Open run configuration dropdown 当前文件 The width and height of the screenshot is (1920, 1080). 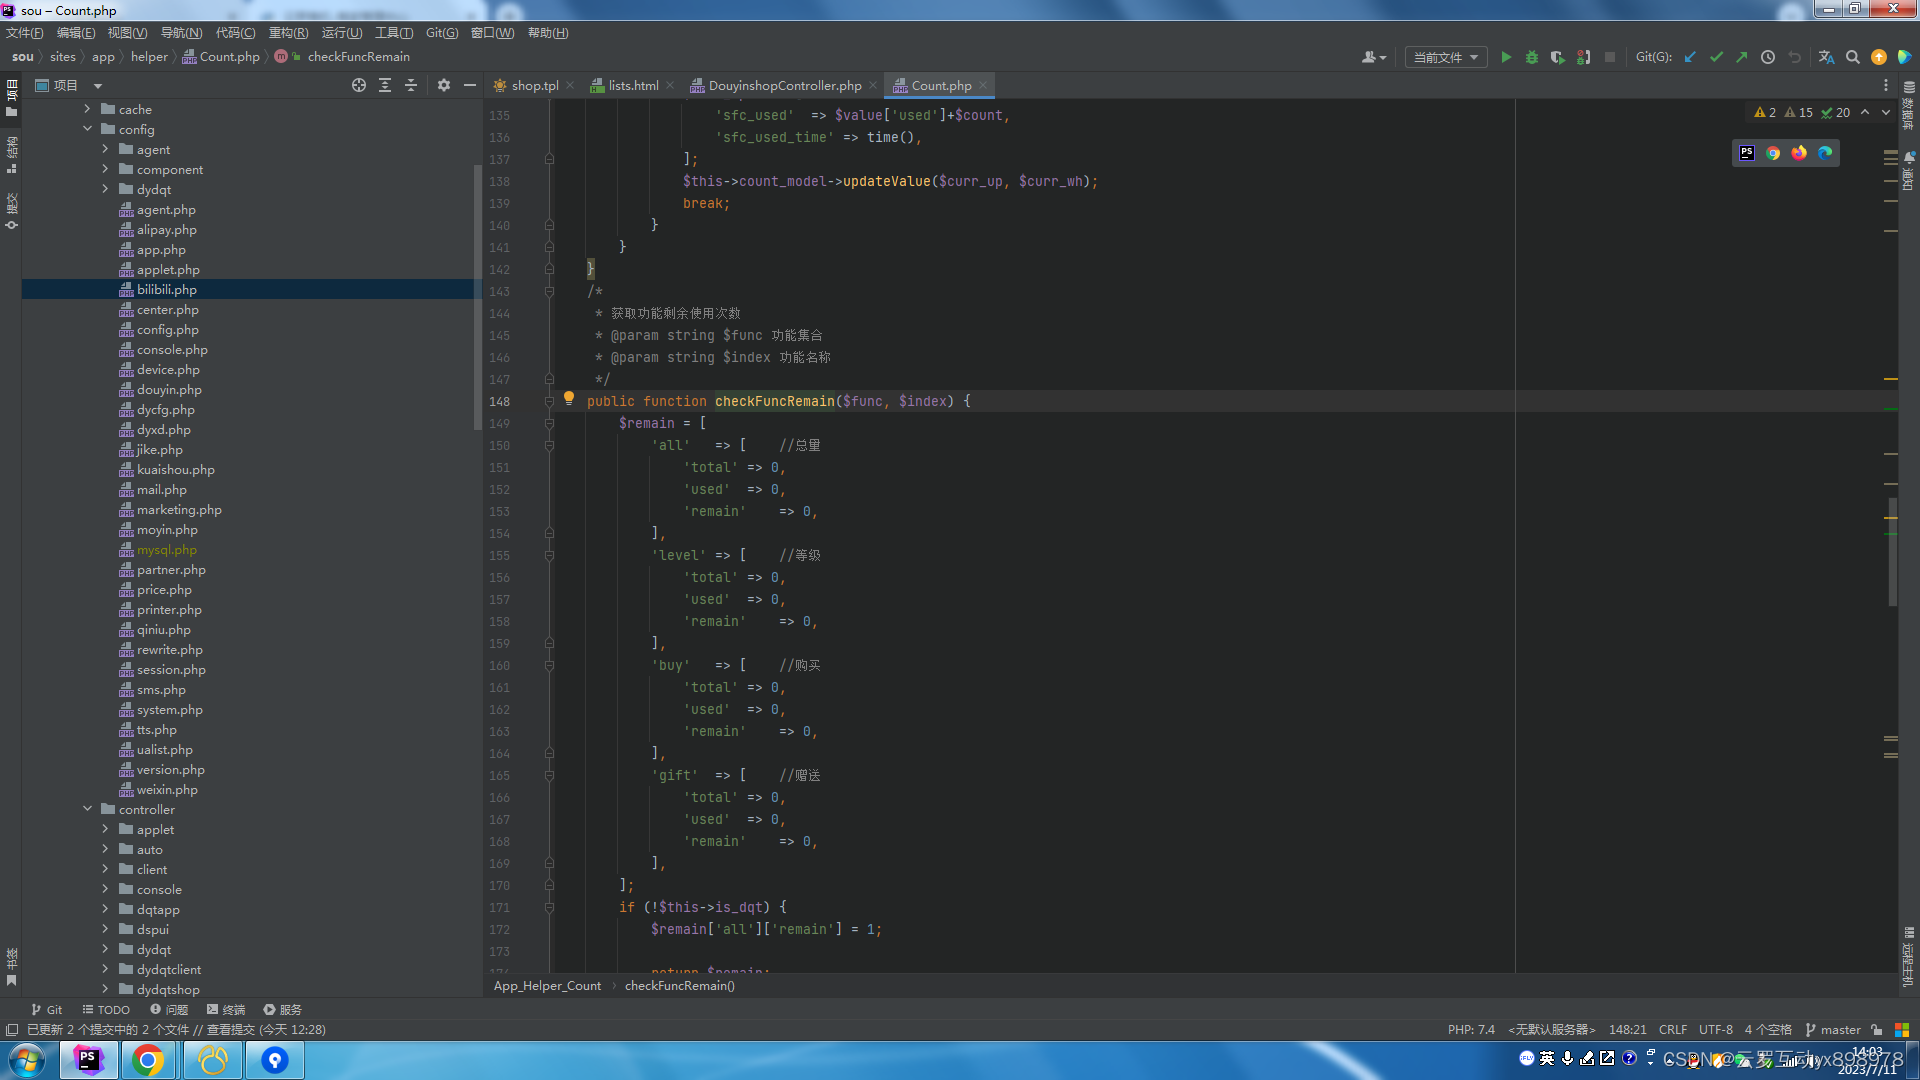point(1445,57)
